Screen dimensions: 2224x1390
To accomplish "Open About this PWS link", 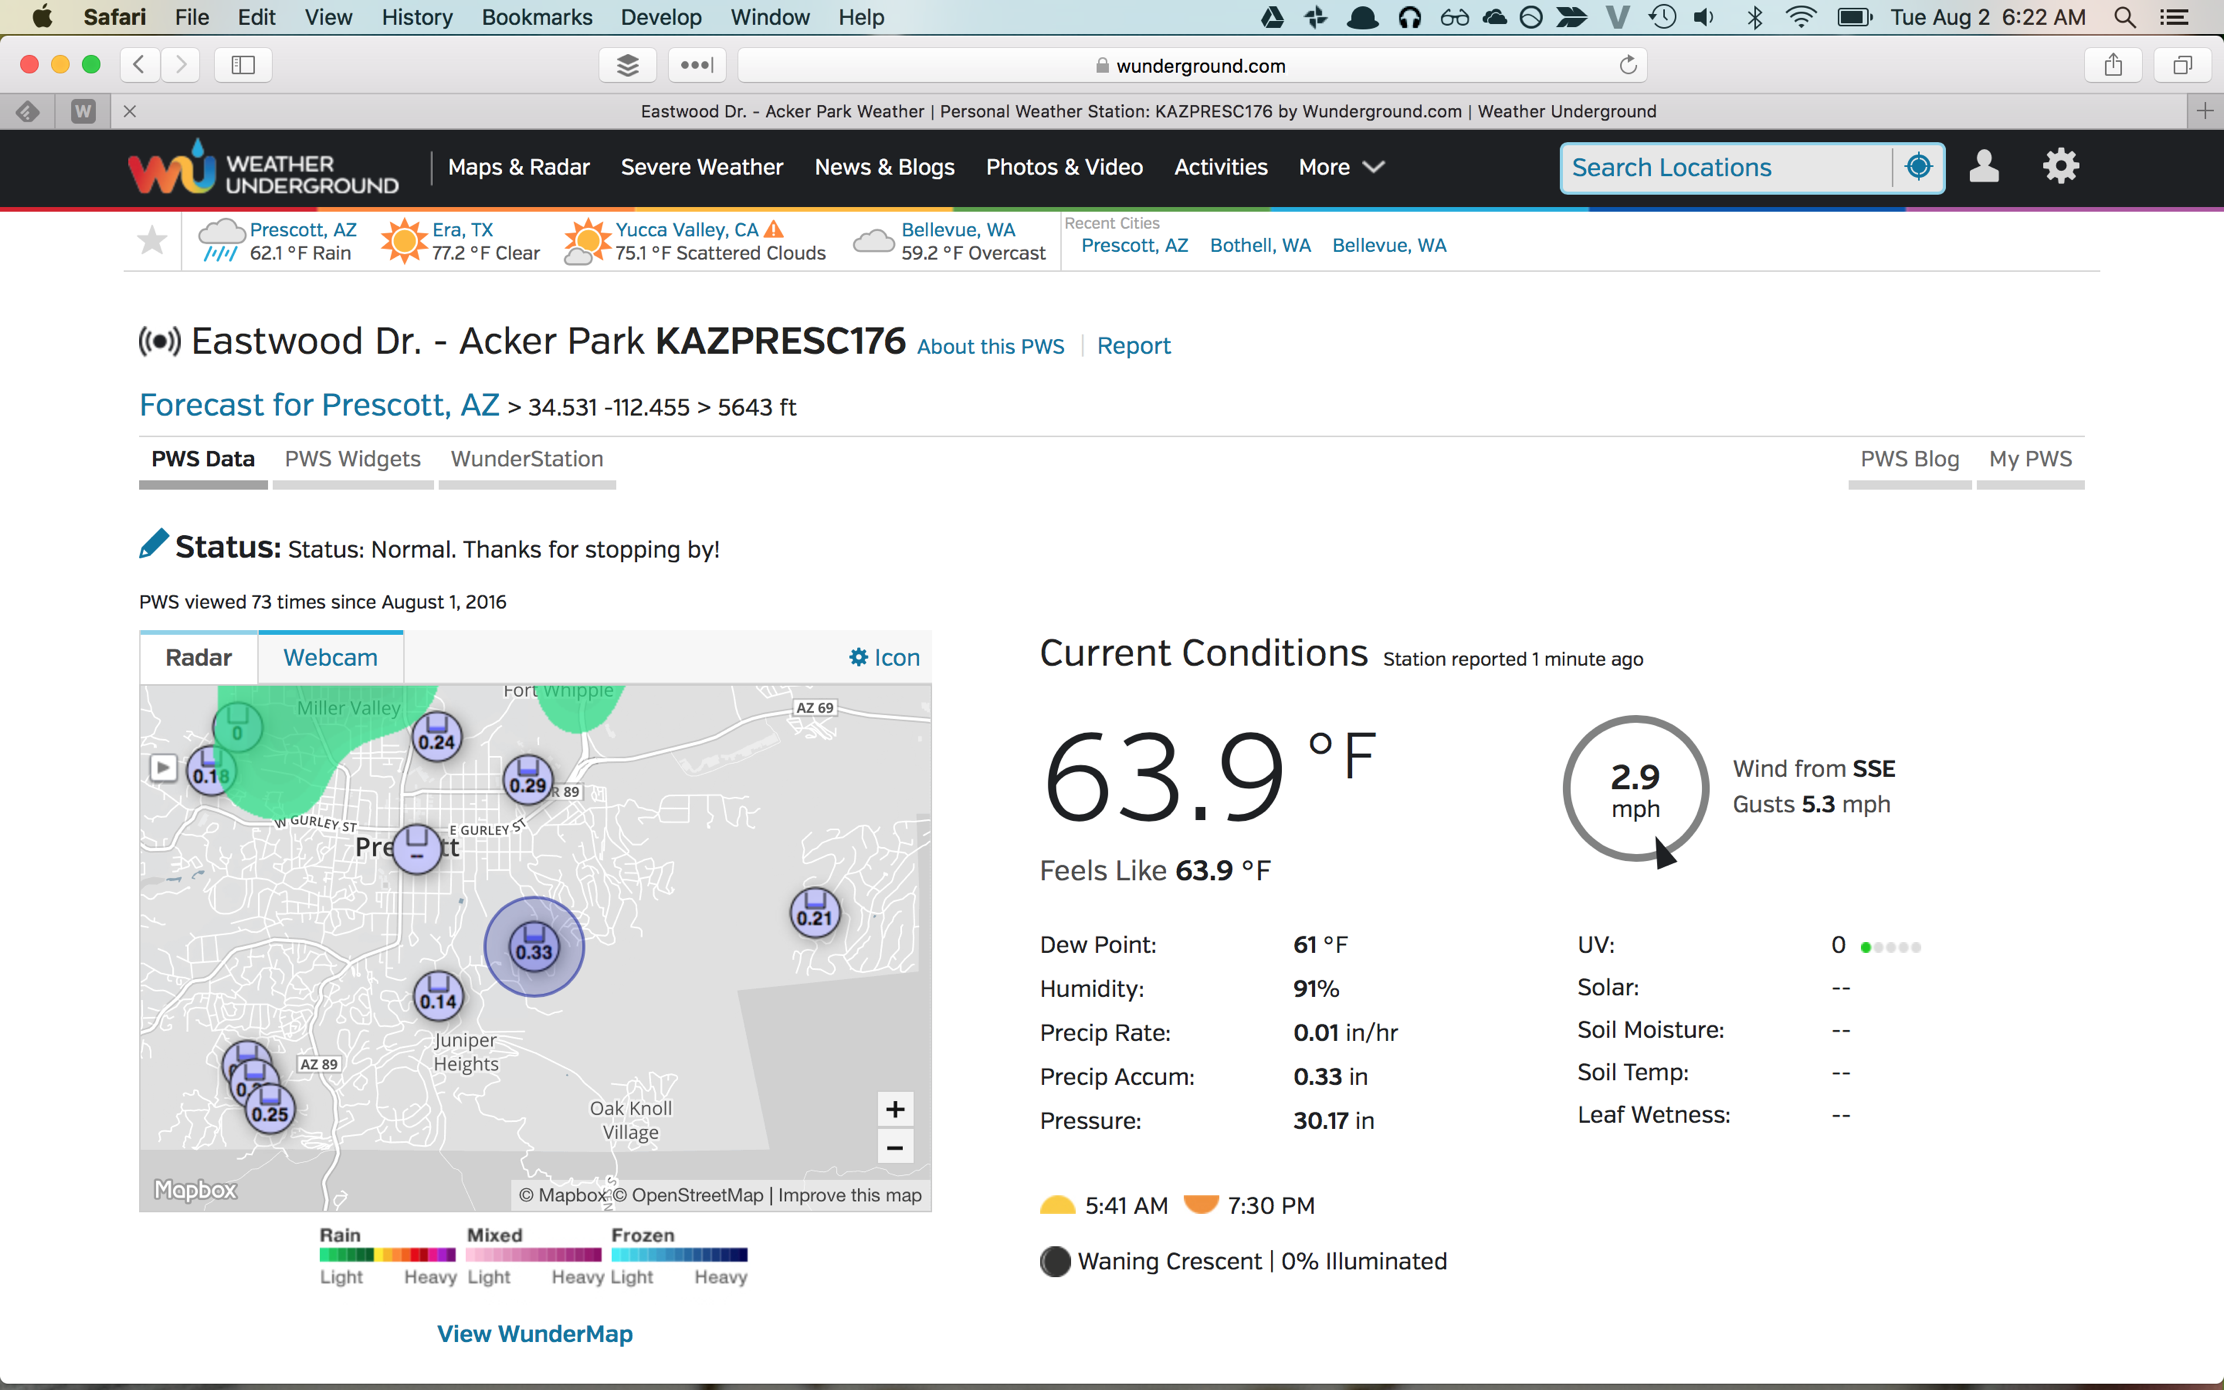I will click(x=990, y=346).
